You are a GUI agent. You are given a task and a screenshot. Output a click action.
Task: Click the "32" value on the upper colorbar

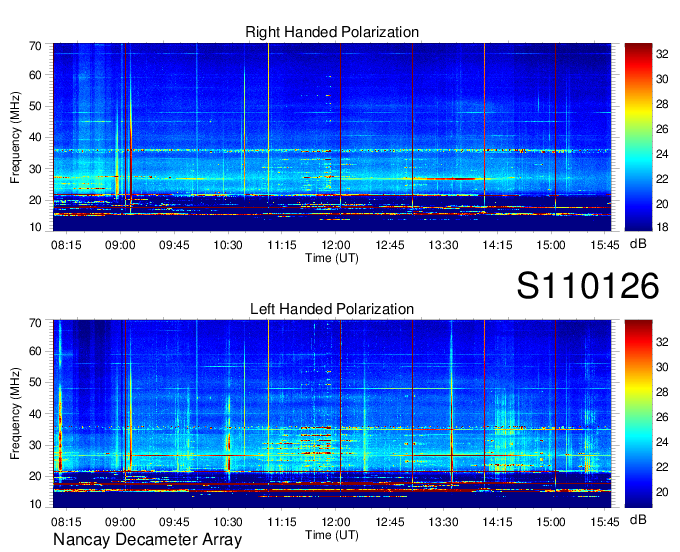[x=662, y=54]
